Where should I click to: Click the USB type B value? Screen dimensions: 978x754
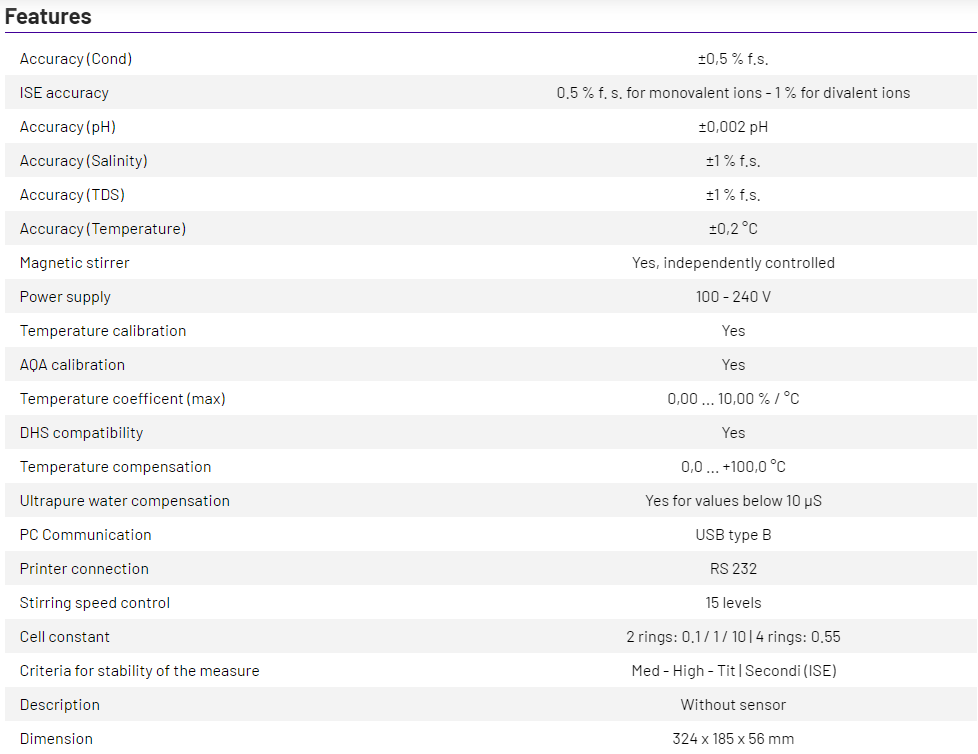[x=733, y=535]
